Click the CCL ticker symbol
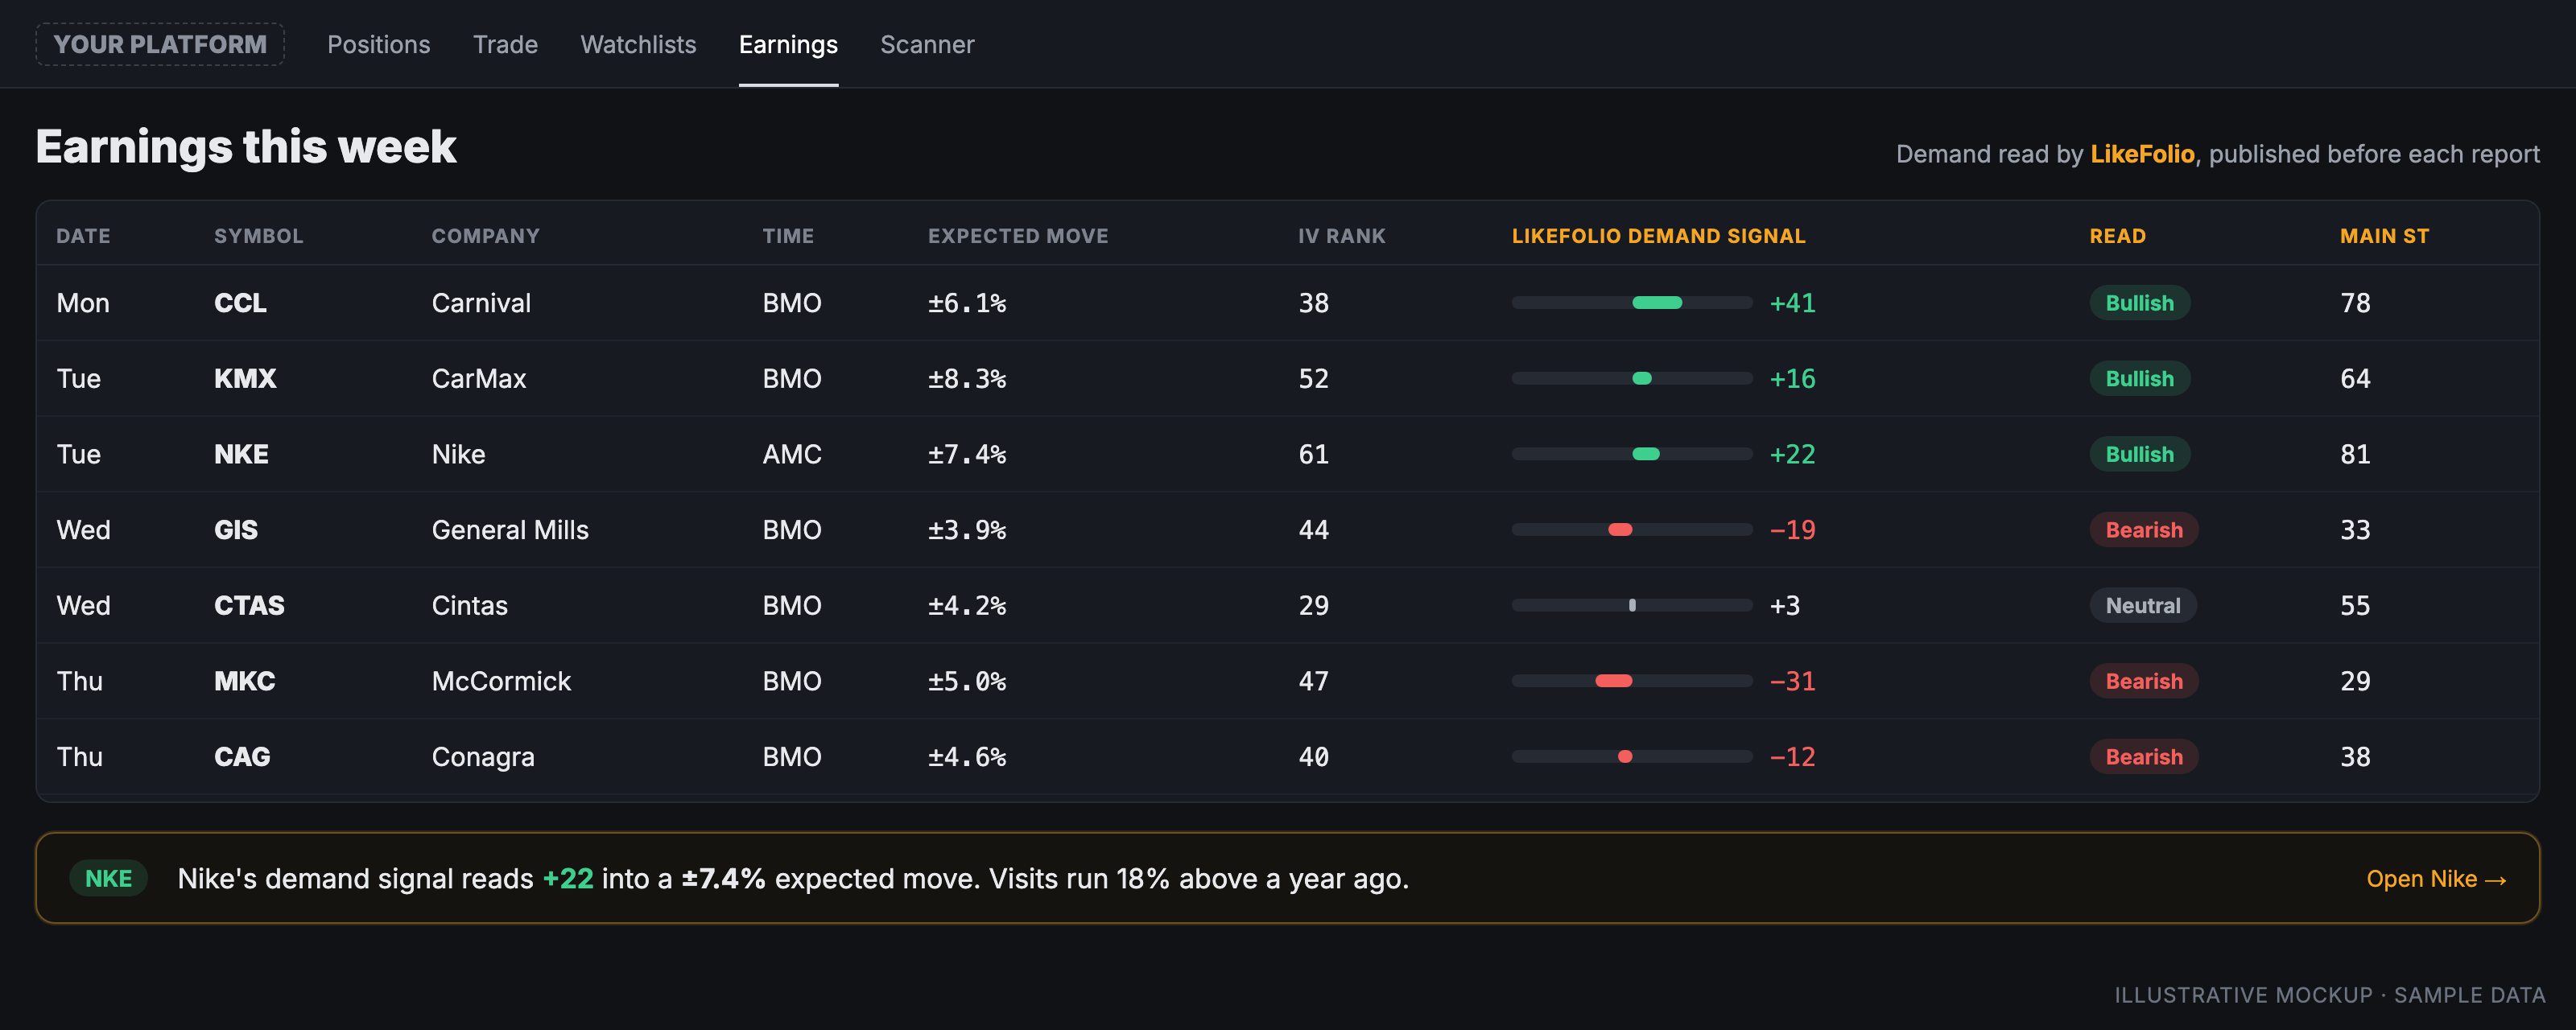Image resolution: width=2576 pixels, height=1030 pixels. click(x=240, y=303)
